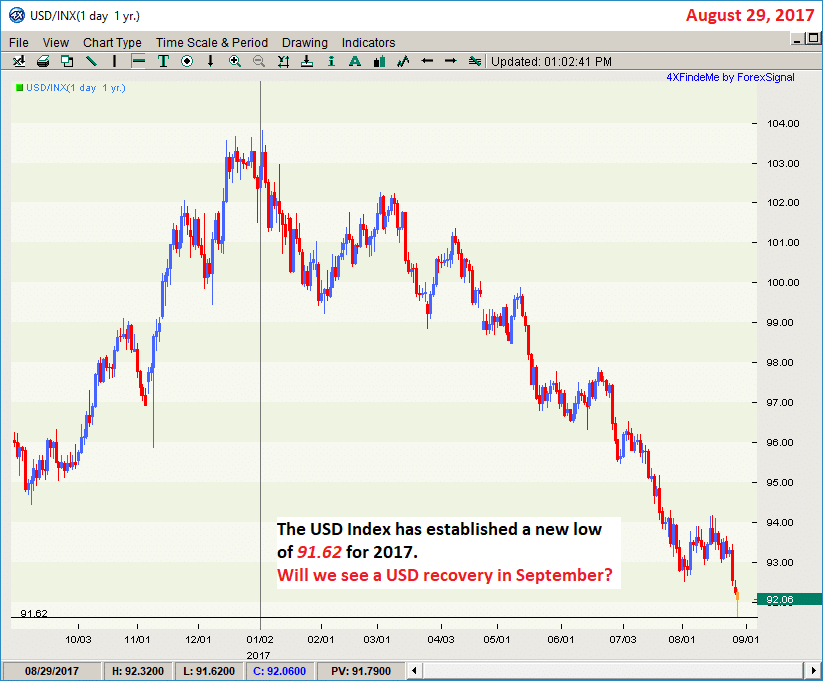Click the 'USD recovery in September?' annotation
823x681 pixels.
pos(499,575)
